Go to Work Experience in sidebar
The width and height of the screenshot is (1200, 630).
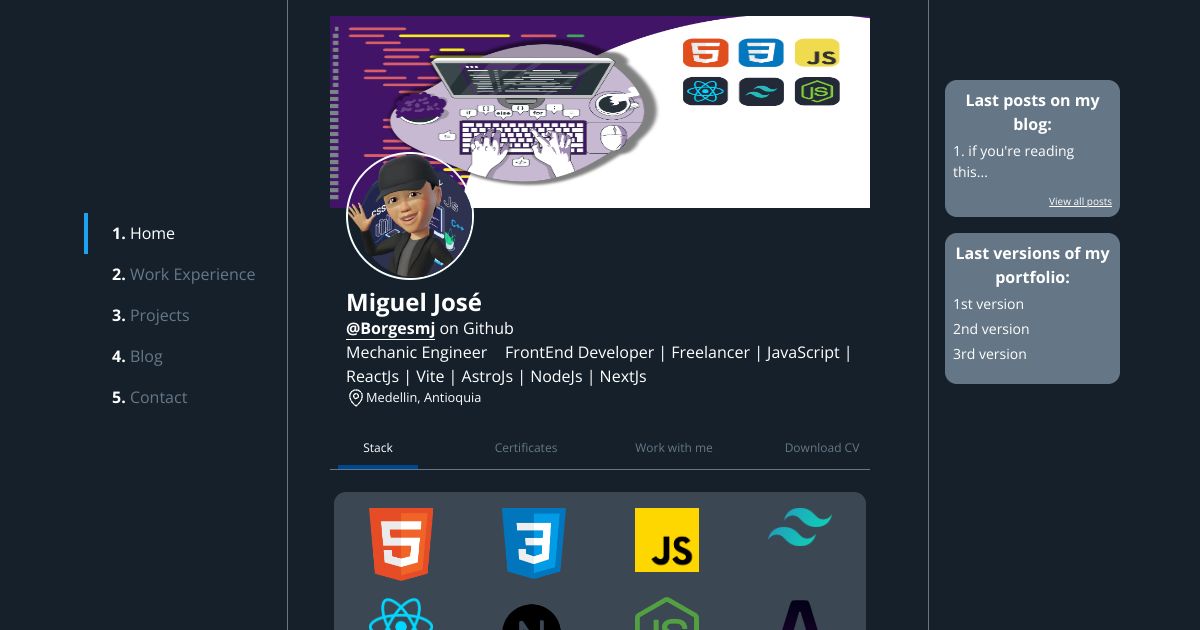pos(183,274)
